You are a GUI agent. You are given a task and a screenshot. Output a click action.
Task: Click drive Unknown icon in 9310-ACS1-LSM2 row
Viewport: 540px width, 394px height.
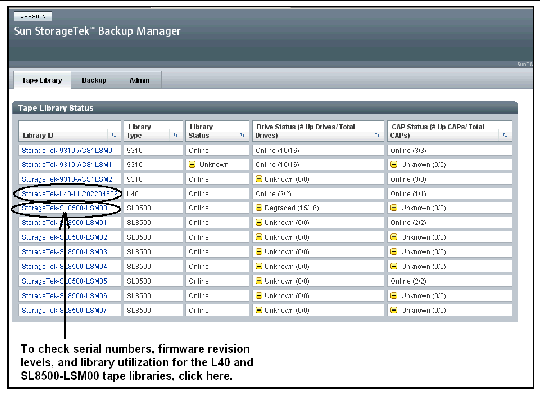[x=259, y=179]
